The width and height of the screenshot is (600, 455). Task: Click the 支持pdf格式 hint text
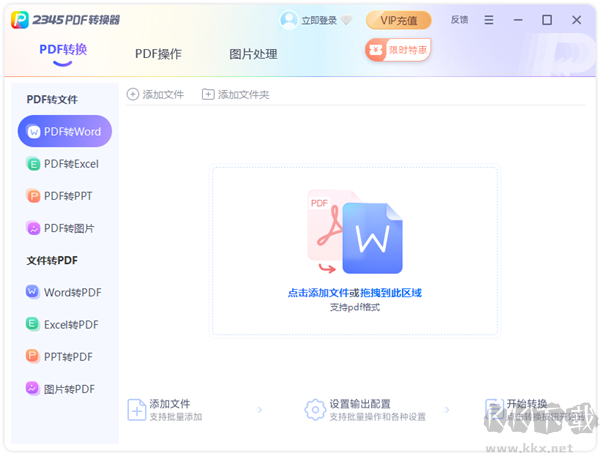355,307
